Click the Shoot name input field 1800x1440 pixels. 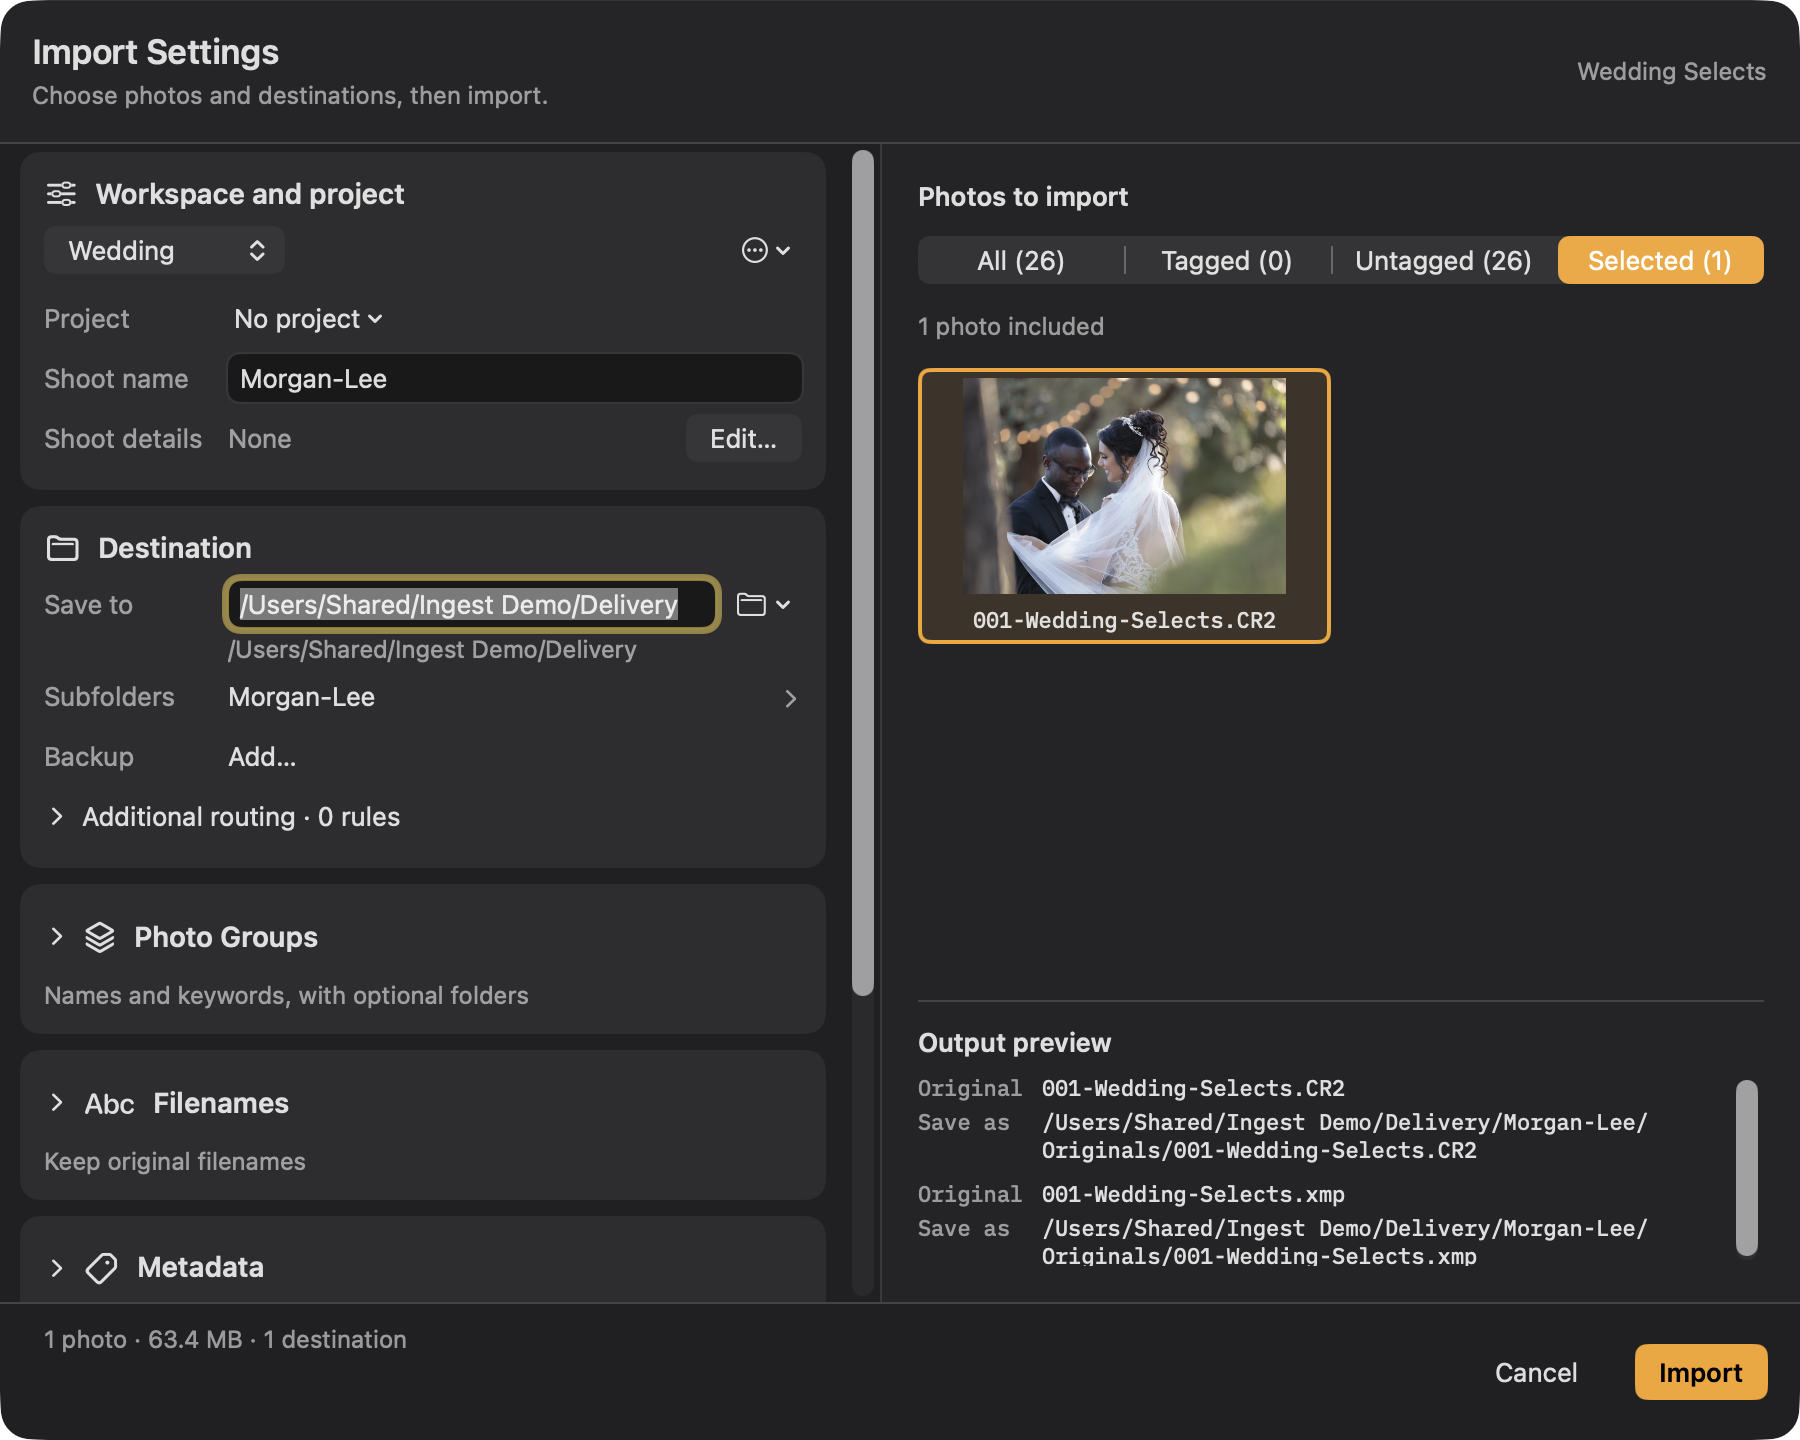515,379
